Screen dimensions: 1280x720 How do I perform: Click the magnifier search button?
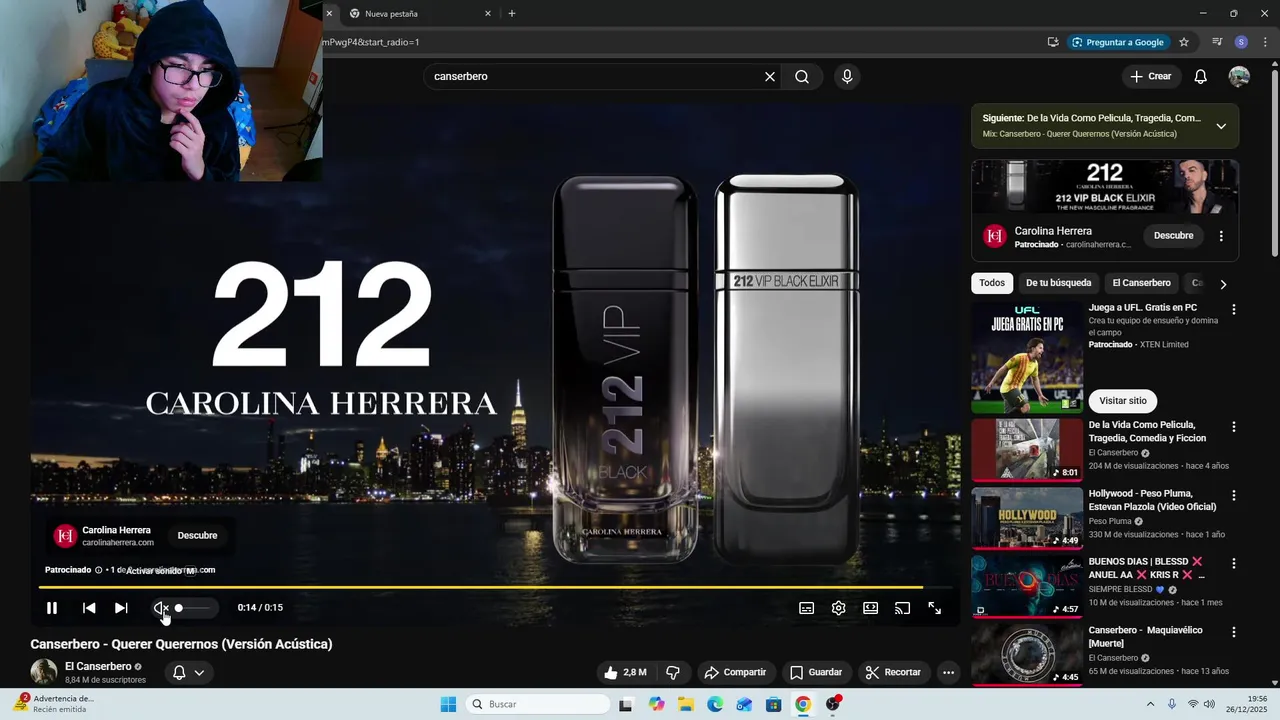click(x=802, y=76)
